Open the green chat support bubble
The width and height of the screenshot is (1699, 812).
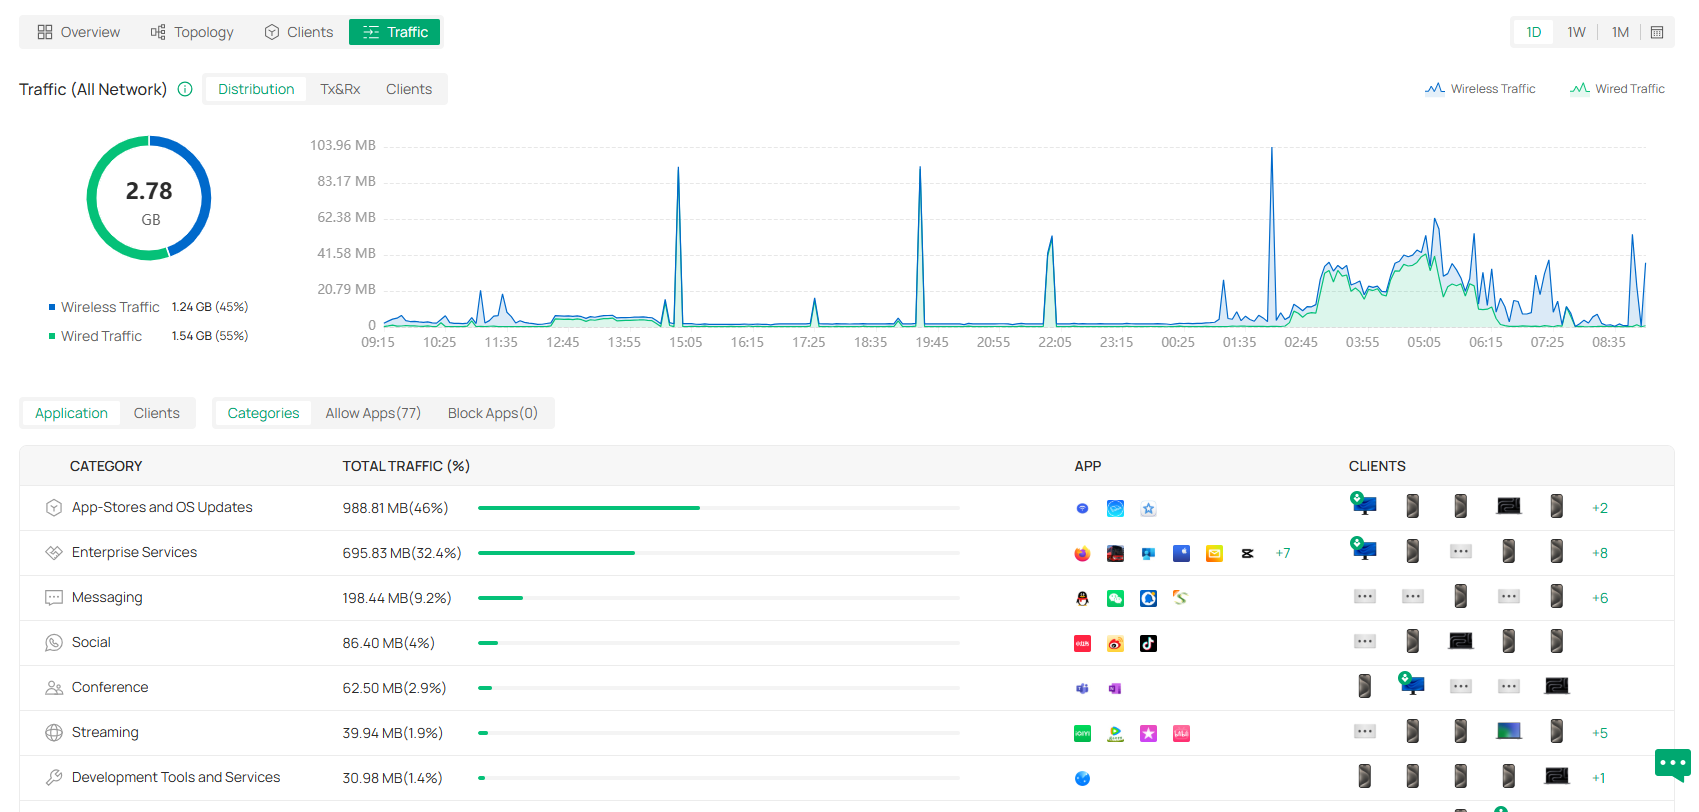coord(1672,764)
